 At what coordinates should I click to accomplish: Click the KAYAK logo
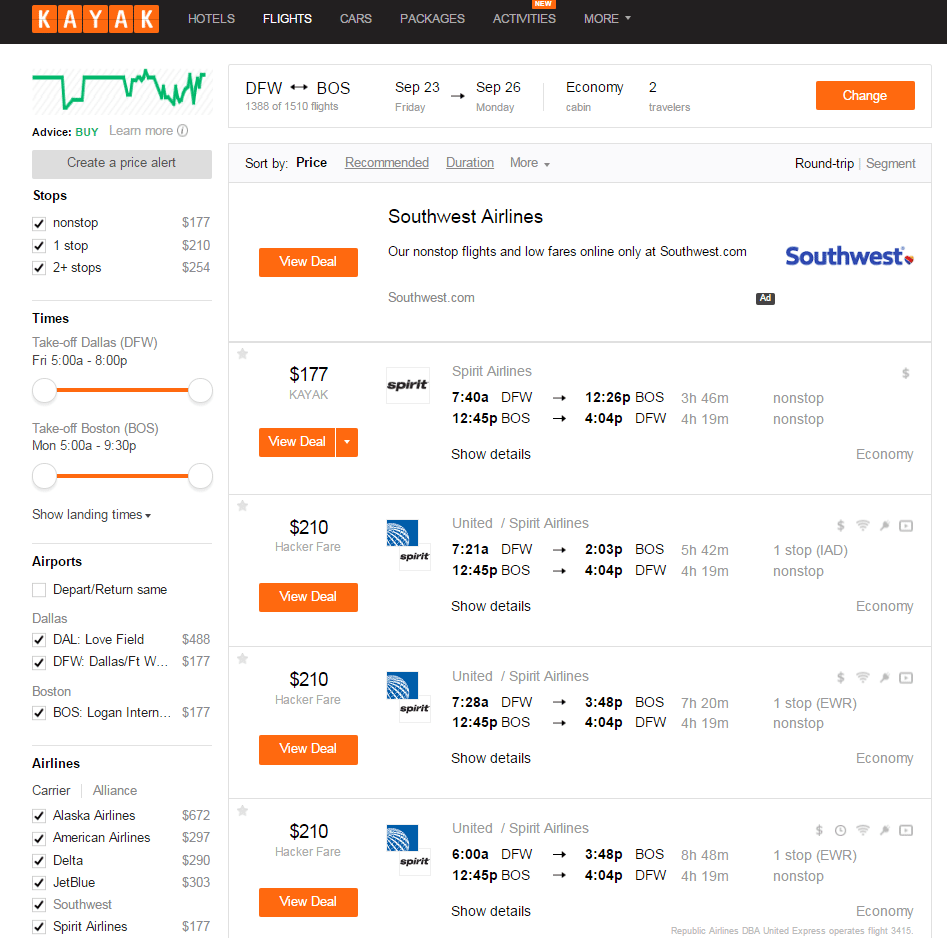click(x=95, y=19)
